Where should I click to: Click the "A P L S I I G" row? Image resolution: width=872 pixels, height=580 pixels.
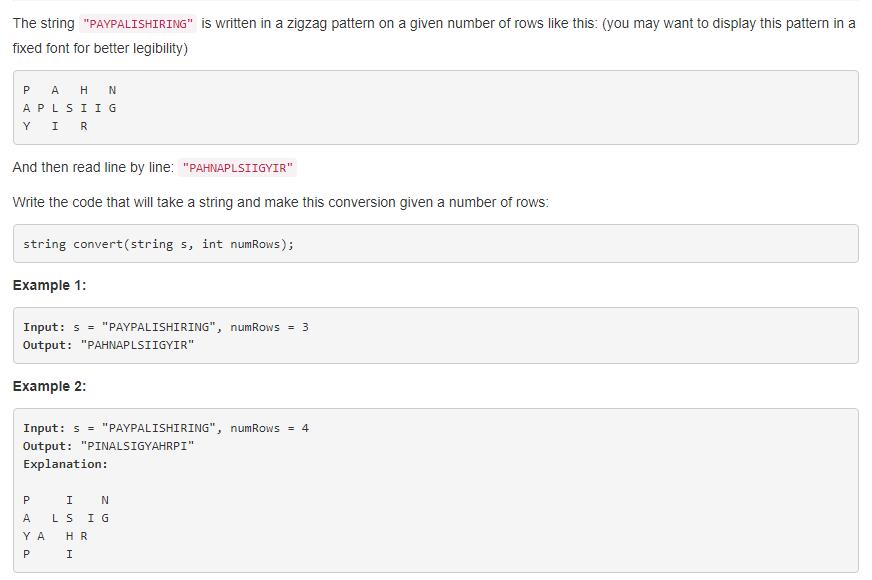70,108
